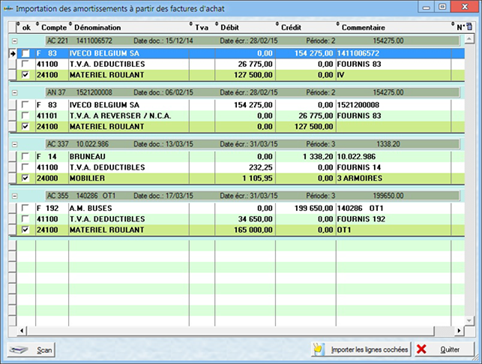Uncheck the MOBILIER row checkbox
Screen dimensions: 482x364
(25, 178)
